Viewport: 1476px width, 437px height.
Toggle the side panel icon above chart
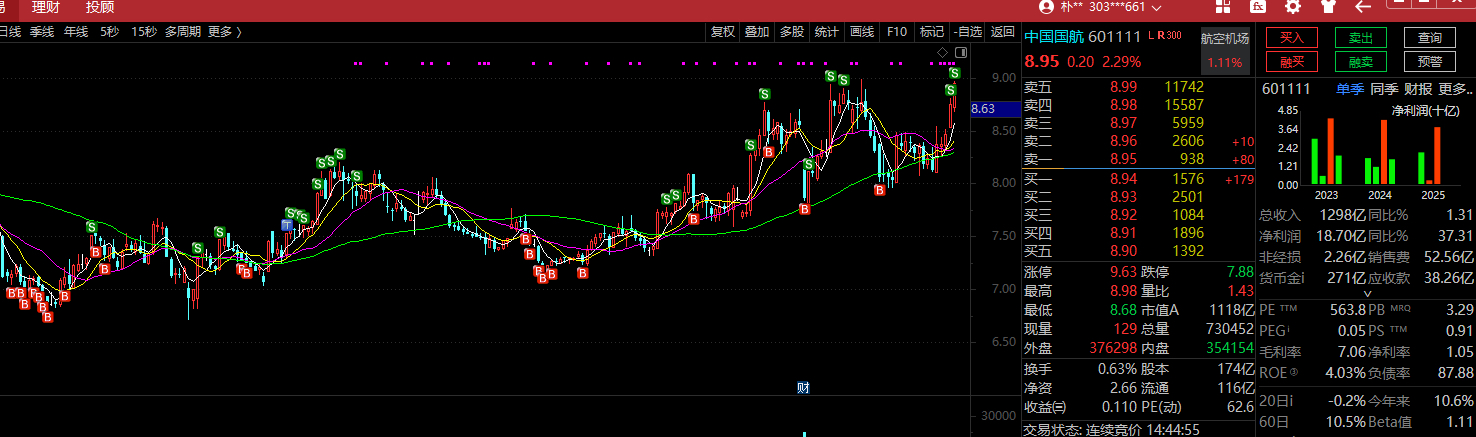962,52
